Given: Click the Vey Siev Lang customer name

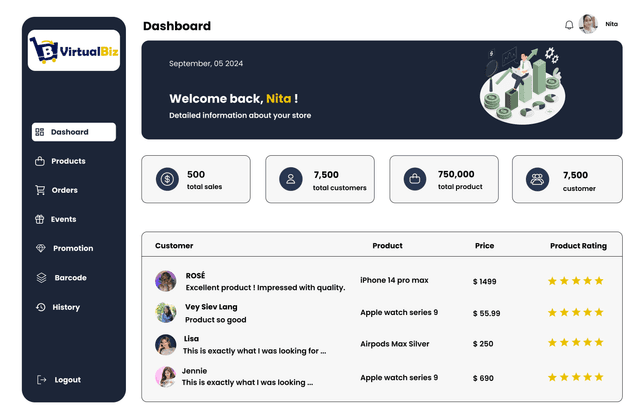Looking at the screenshot, I should coord(211,307).
